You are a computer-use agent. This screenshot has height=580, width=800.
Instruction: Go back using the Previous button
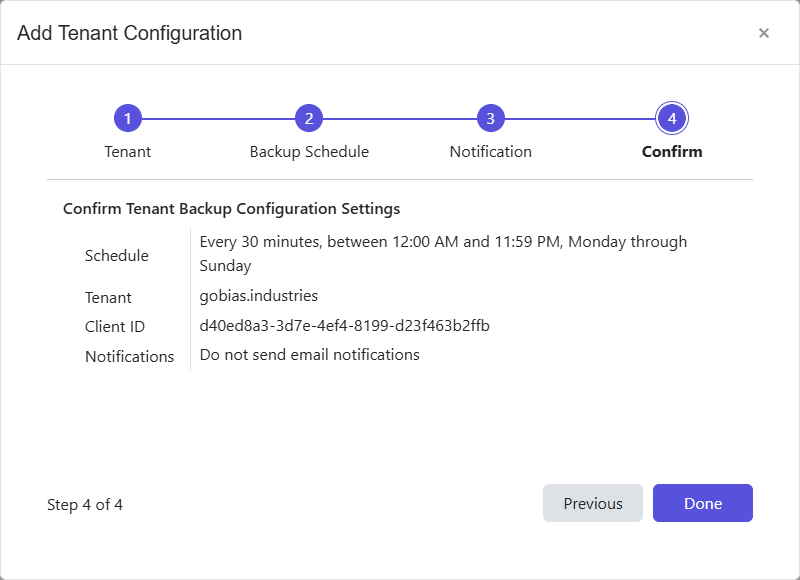[593, 503]
